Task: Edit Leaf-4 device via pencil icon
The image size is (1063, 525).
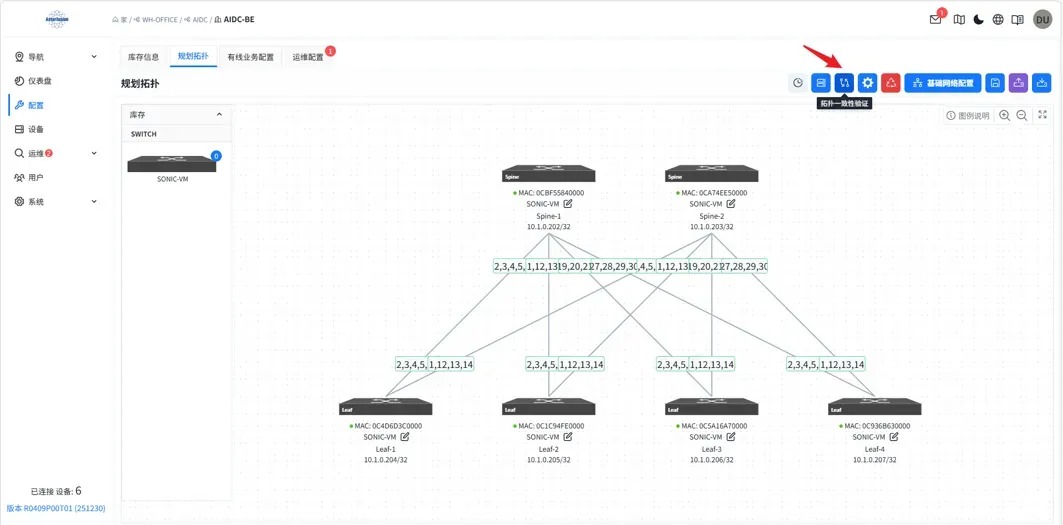Action: tap(894, 437)
